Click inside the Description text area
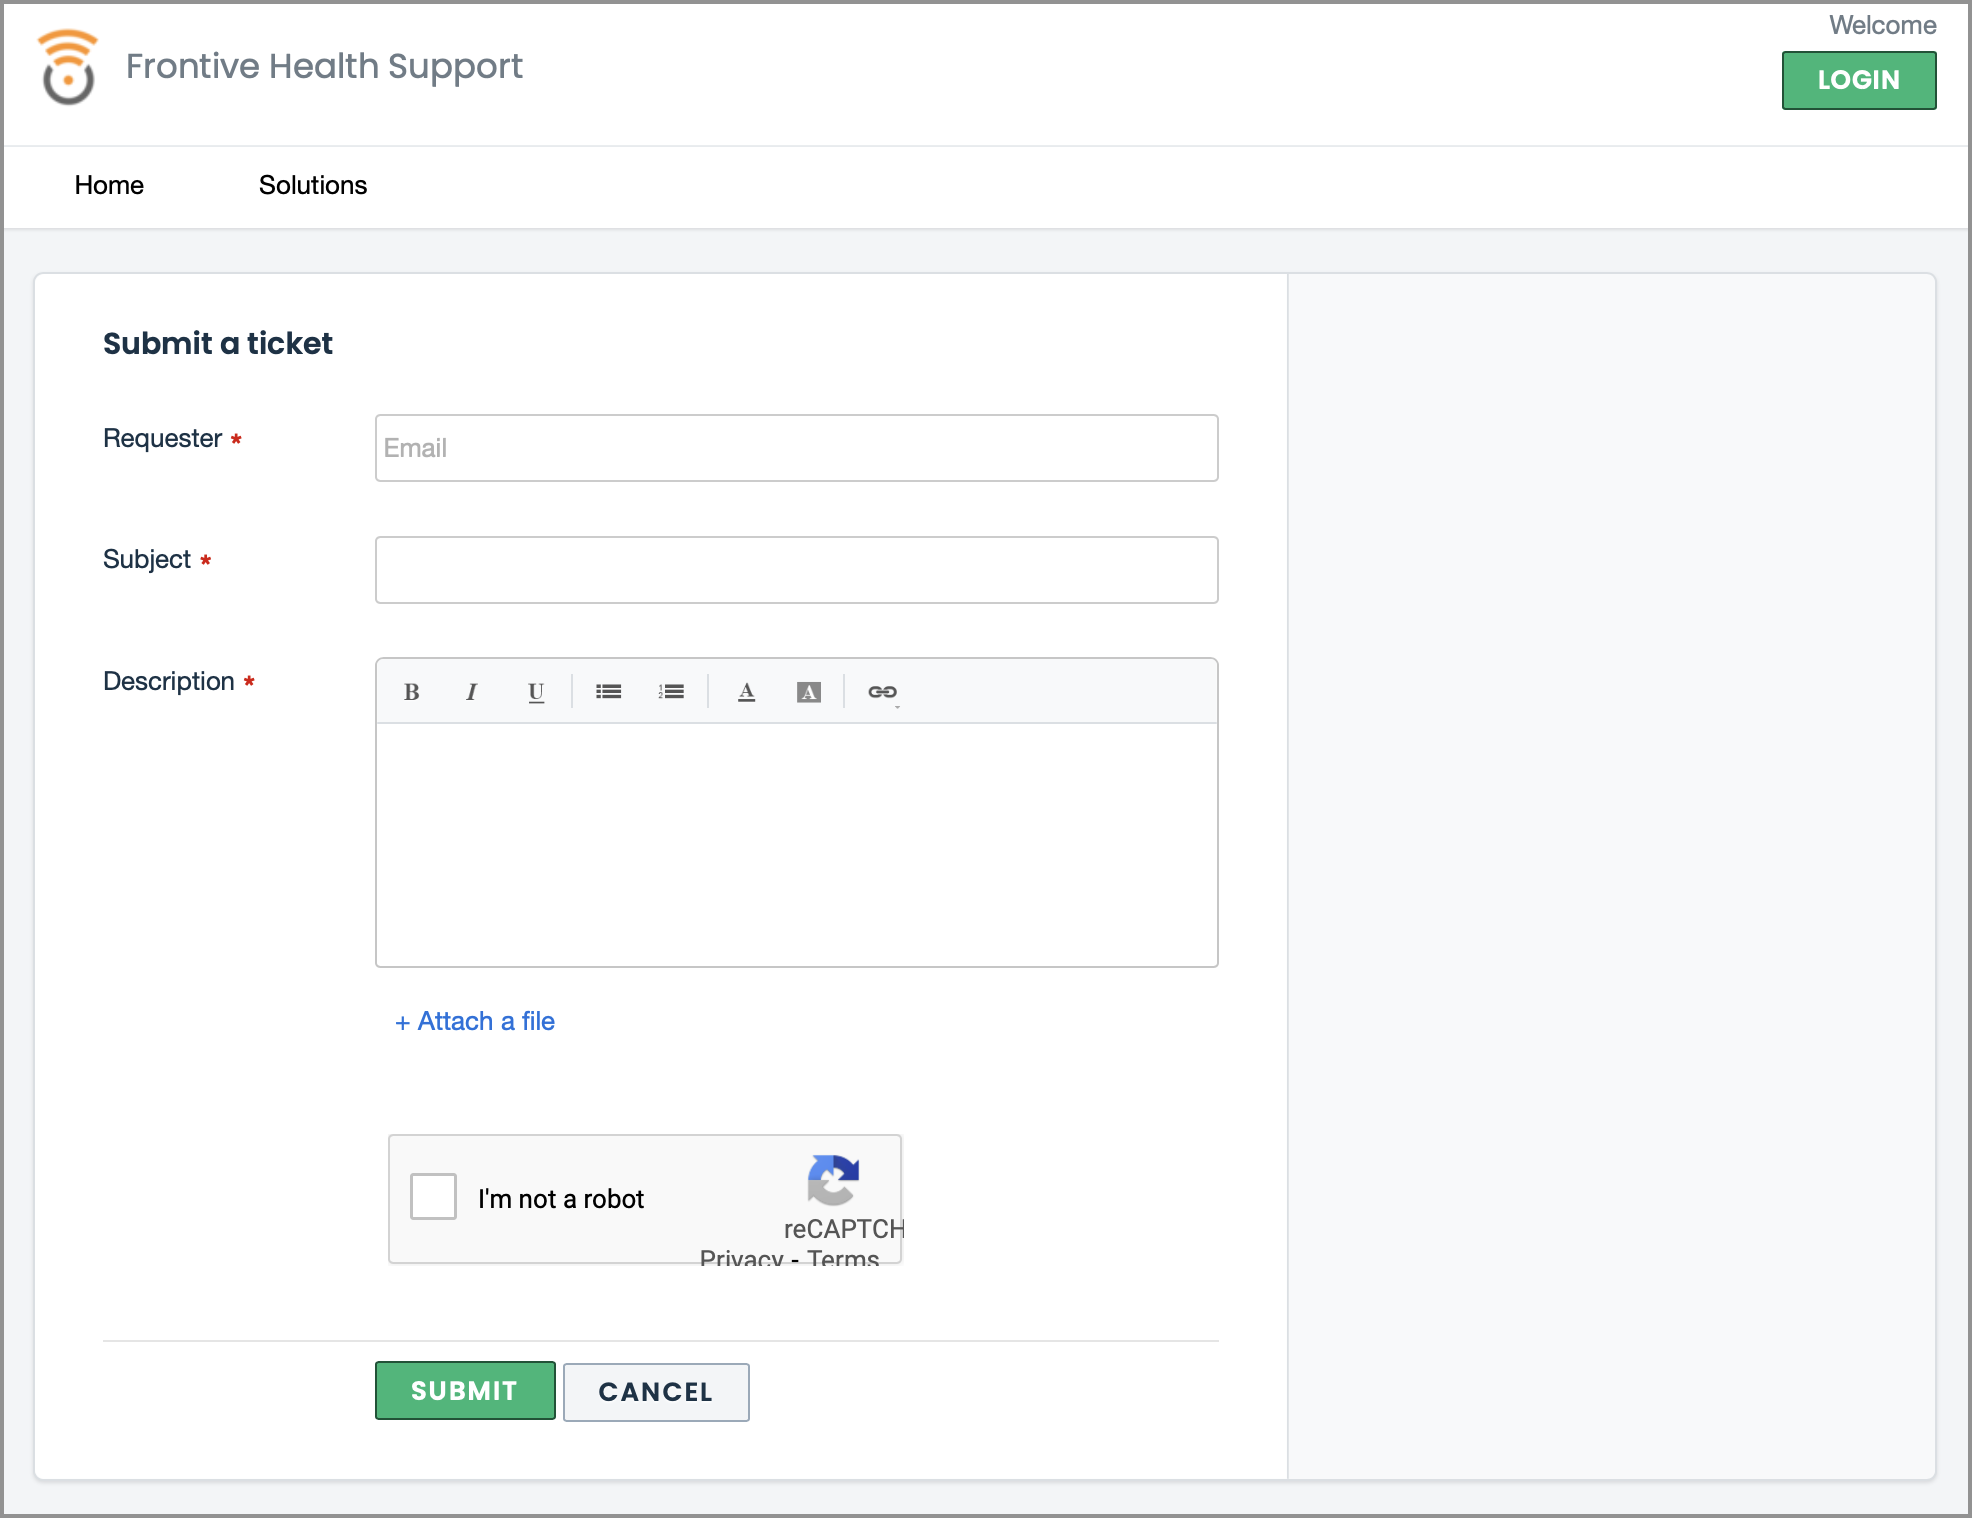 tap(796, 844)
